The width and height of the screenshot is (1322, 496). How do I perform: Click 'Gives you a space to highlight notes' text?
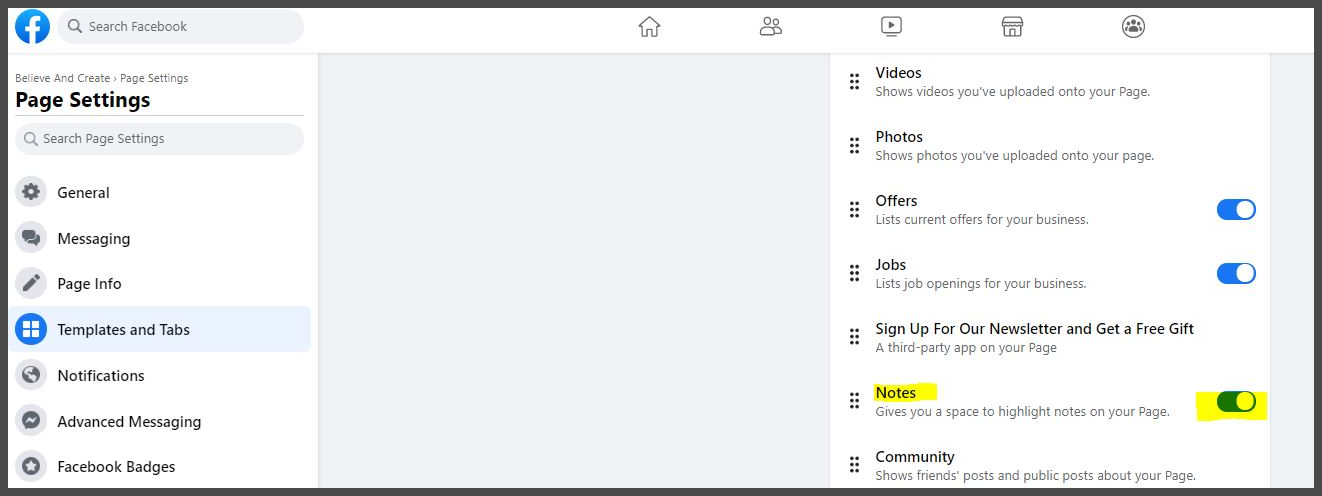1022,412
